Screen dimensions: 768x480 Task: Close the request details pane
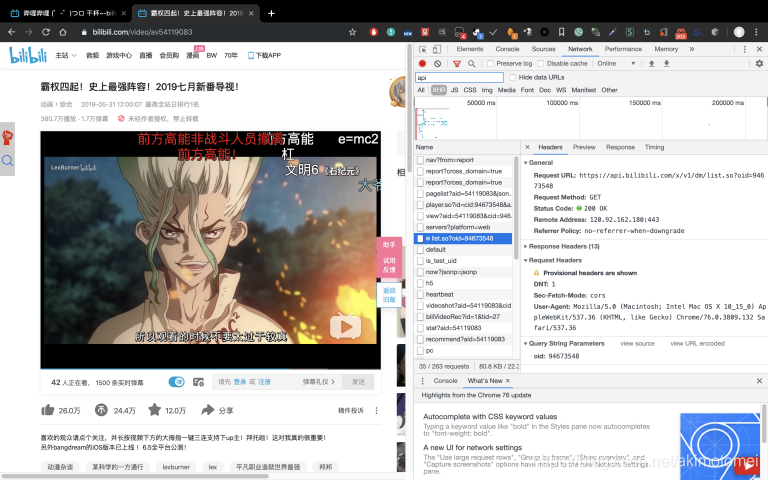pyautogui.click(x=527, y=147)
